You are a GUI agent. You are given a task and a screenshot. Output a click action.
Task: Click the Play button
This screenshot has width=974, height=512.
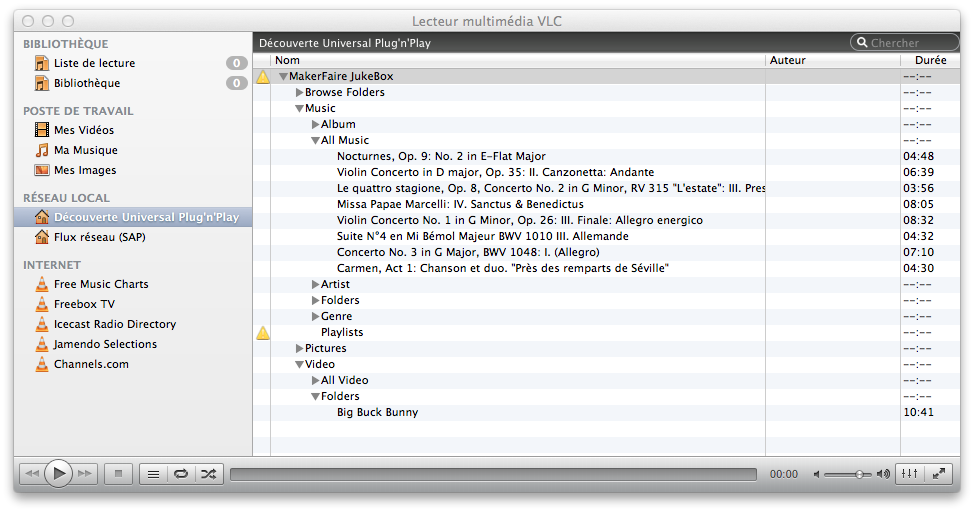point(58,474)
